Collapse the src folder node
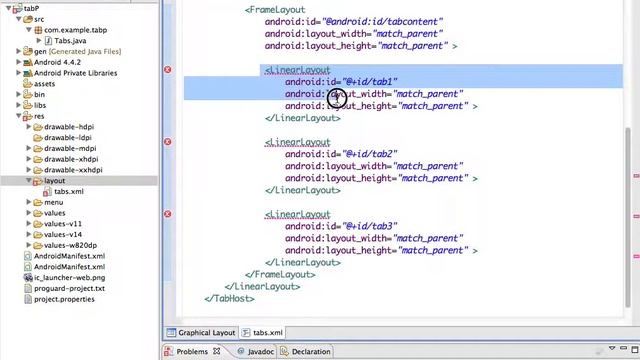The image size is (640, 360). (19, 19)
